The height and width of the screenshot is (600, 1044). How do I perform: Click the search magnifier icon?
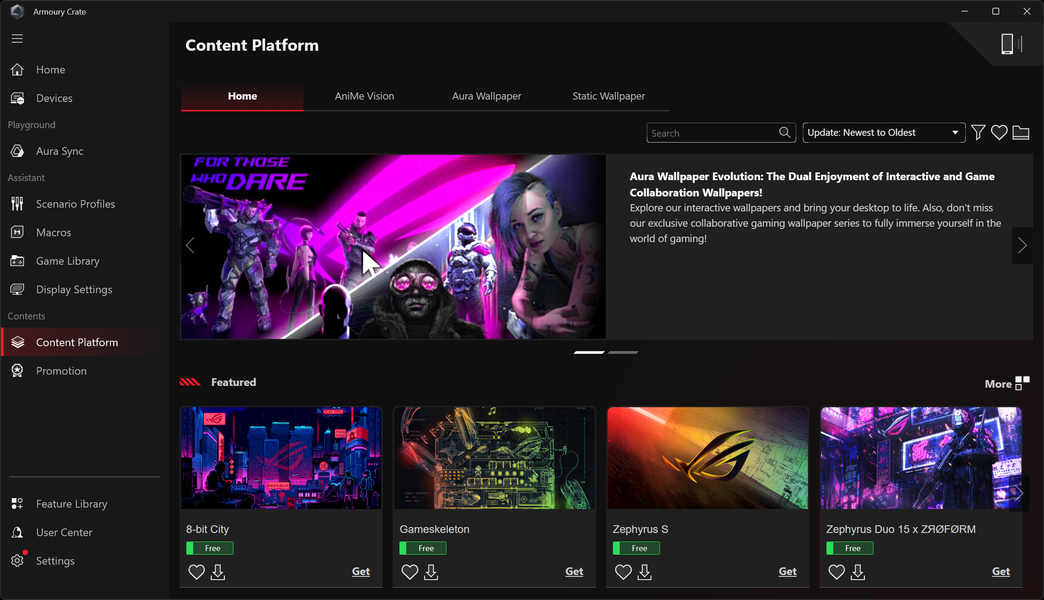click(784, 133)
